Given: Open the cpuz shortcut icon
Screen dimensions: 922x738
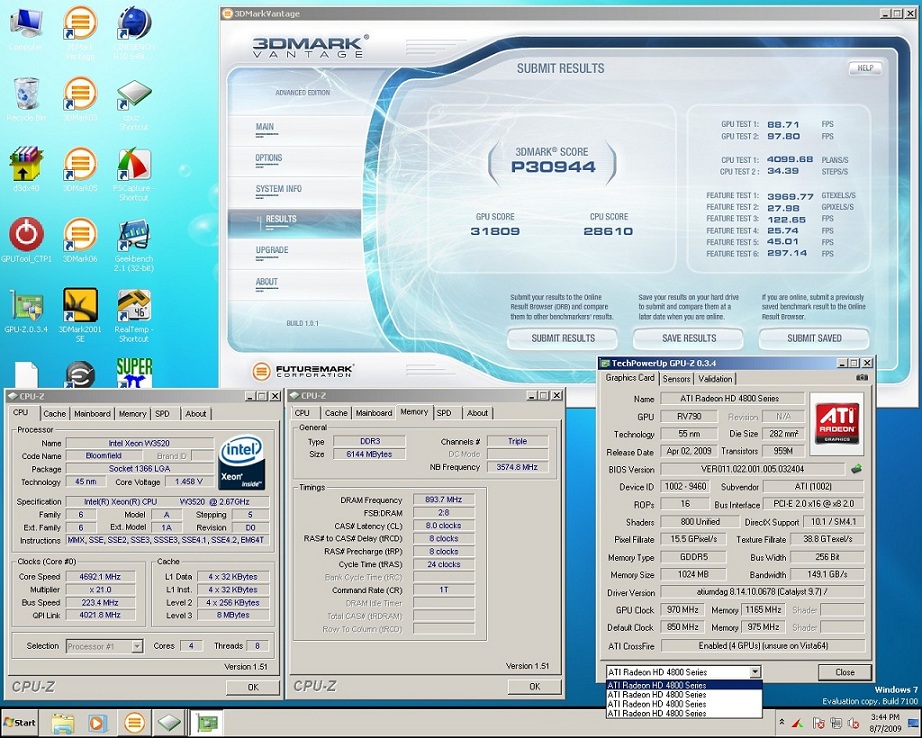Looking at the screenshot, I should [134, 104].
